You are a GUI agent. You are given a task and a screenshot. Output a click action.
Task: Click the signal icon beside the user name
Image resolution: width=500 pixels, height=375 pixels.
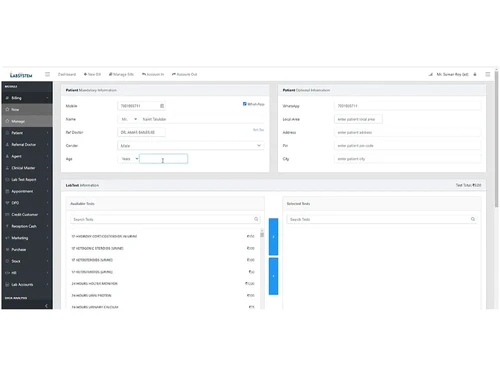[430, 74]
